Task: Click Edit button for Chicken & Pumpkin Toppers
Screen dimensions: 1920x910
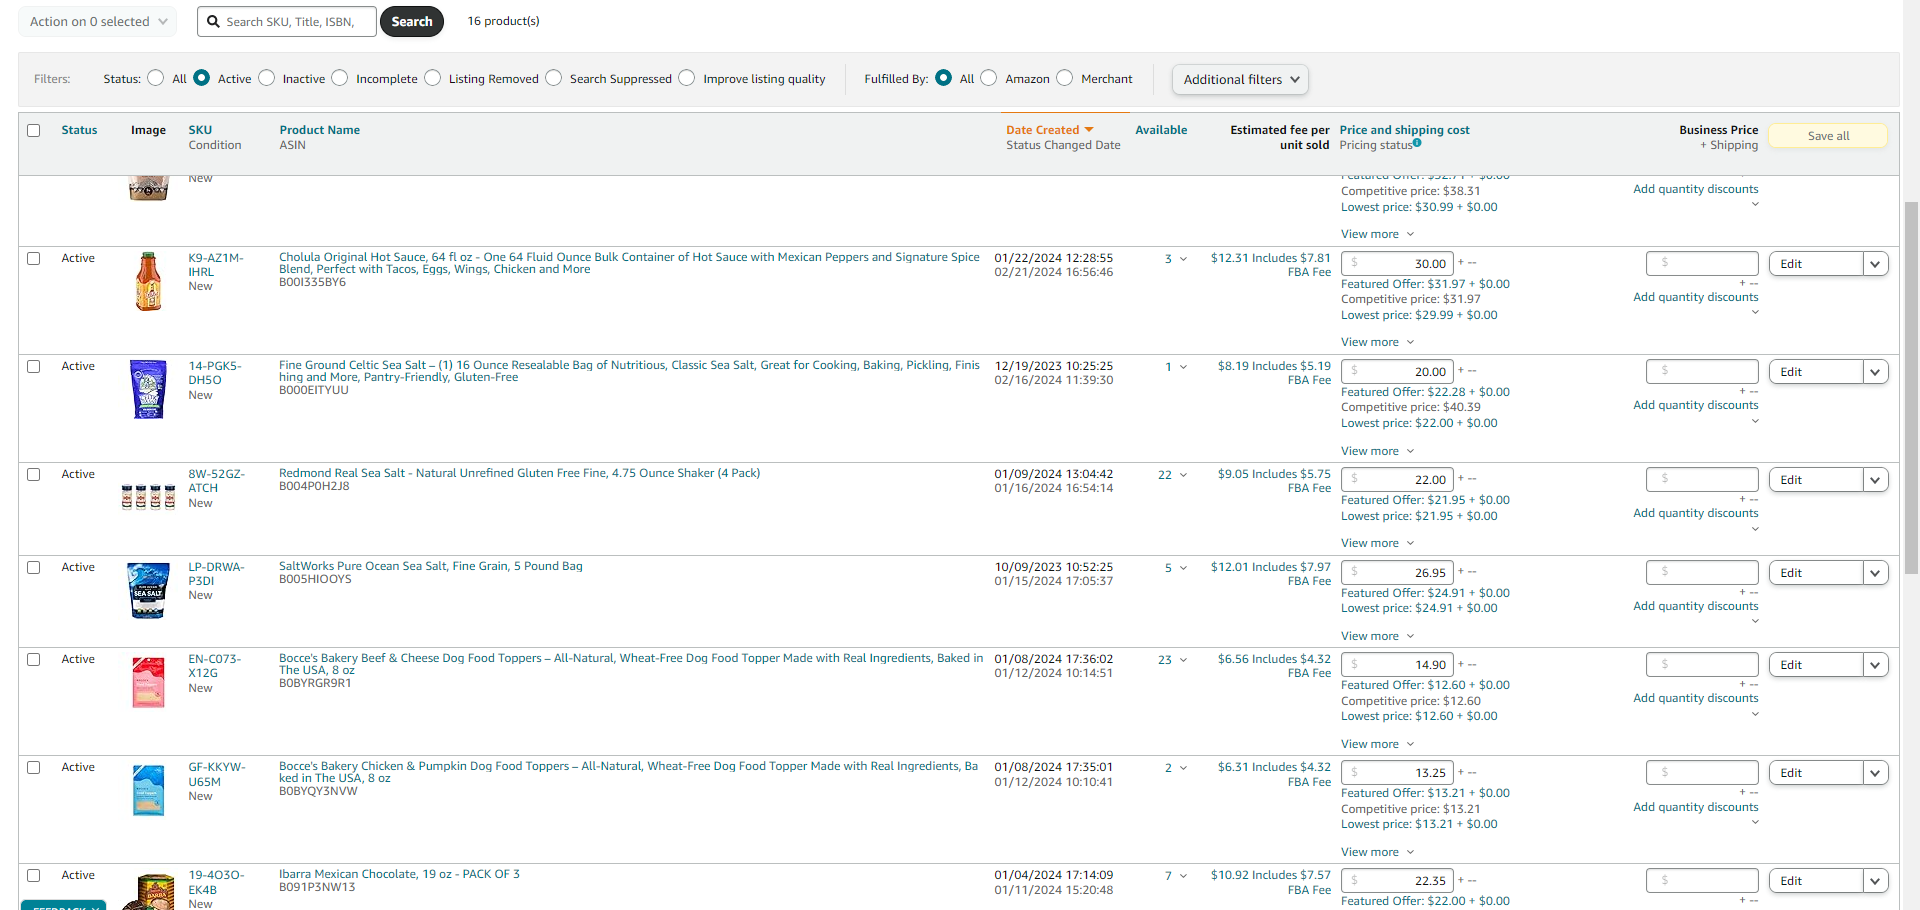Action: click(1816, 773)
